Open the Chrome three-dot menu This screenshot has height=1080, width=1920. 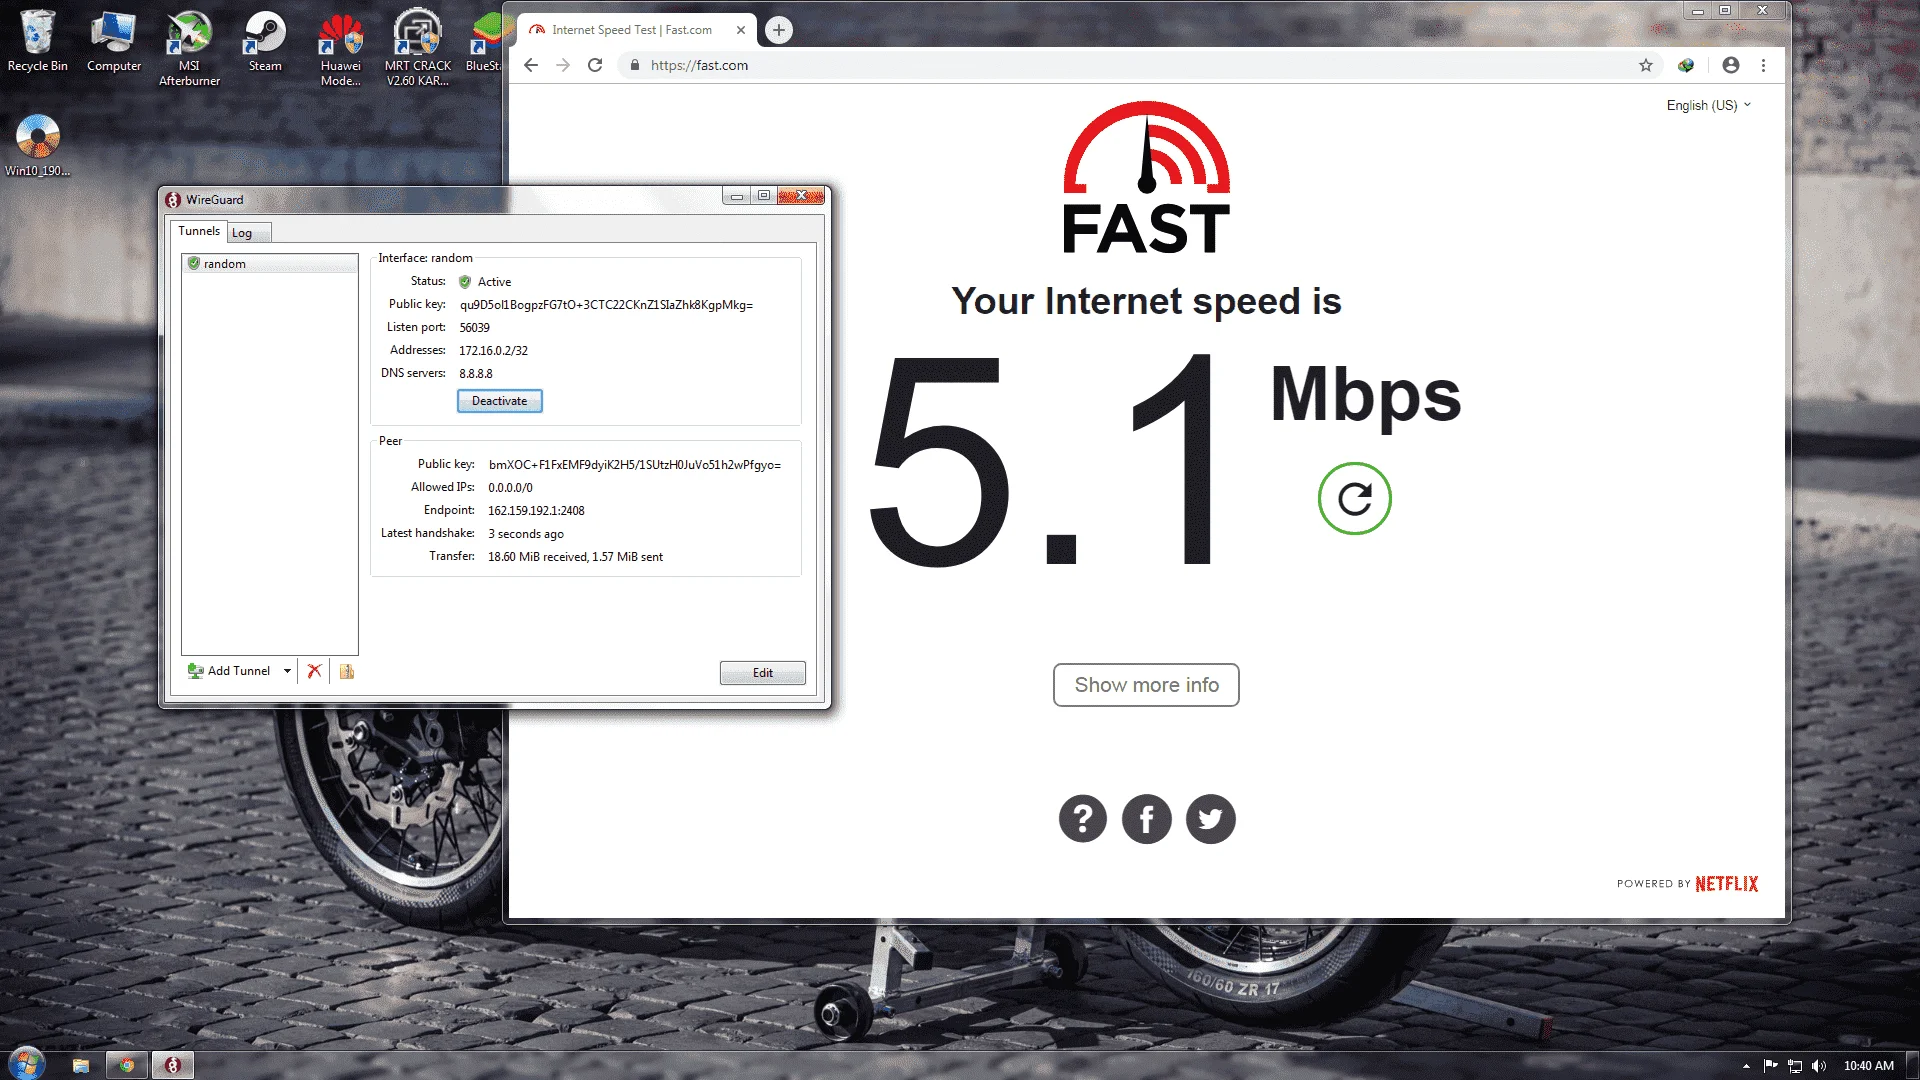click(x=1764, y=65)
